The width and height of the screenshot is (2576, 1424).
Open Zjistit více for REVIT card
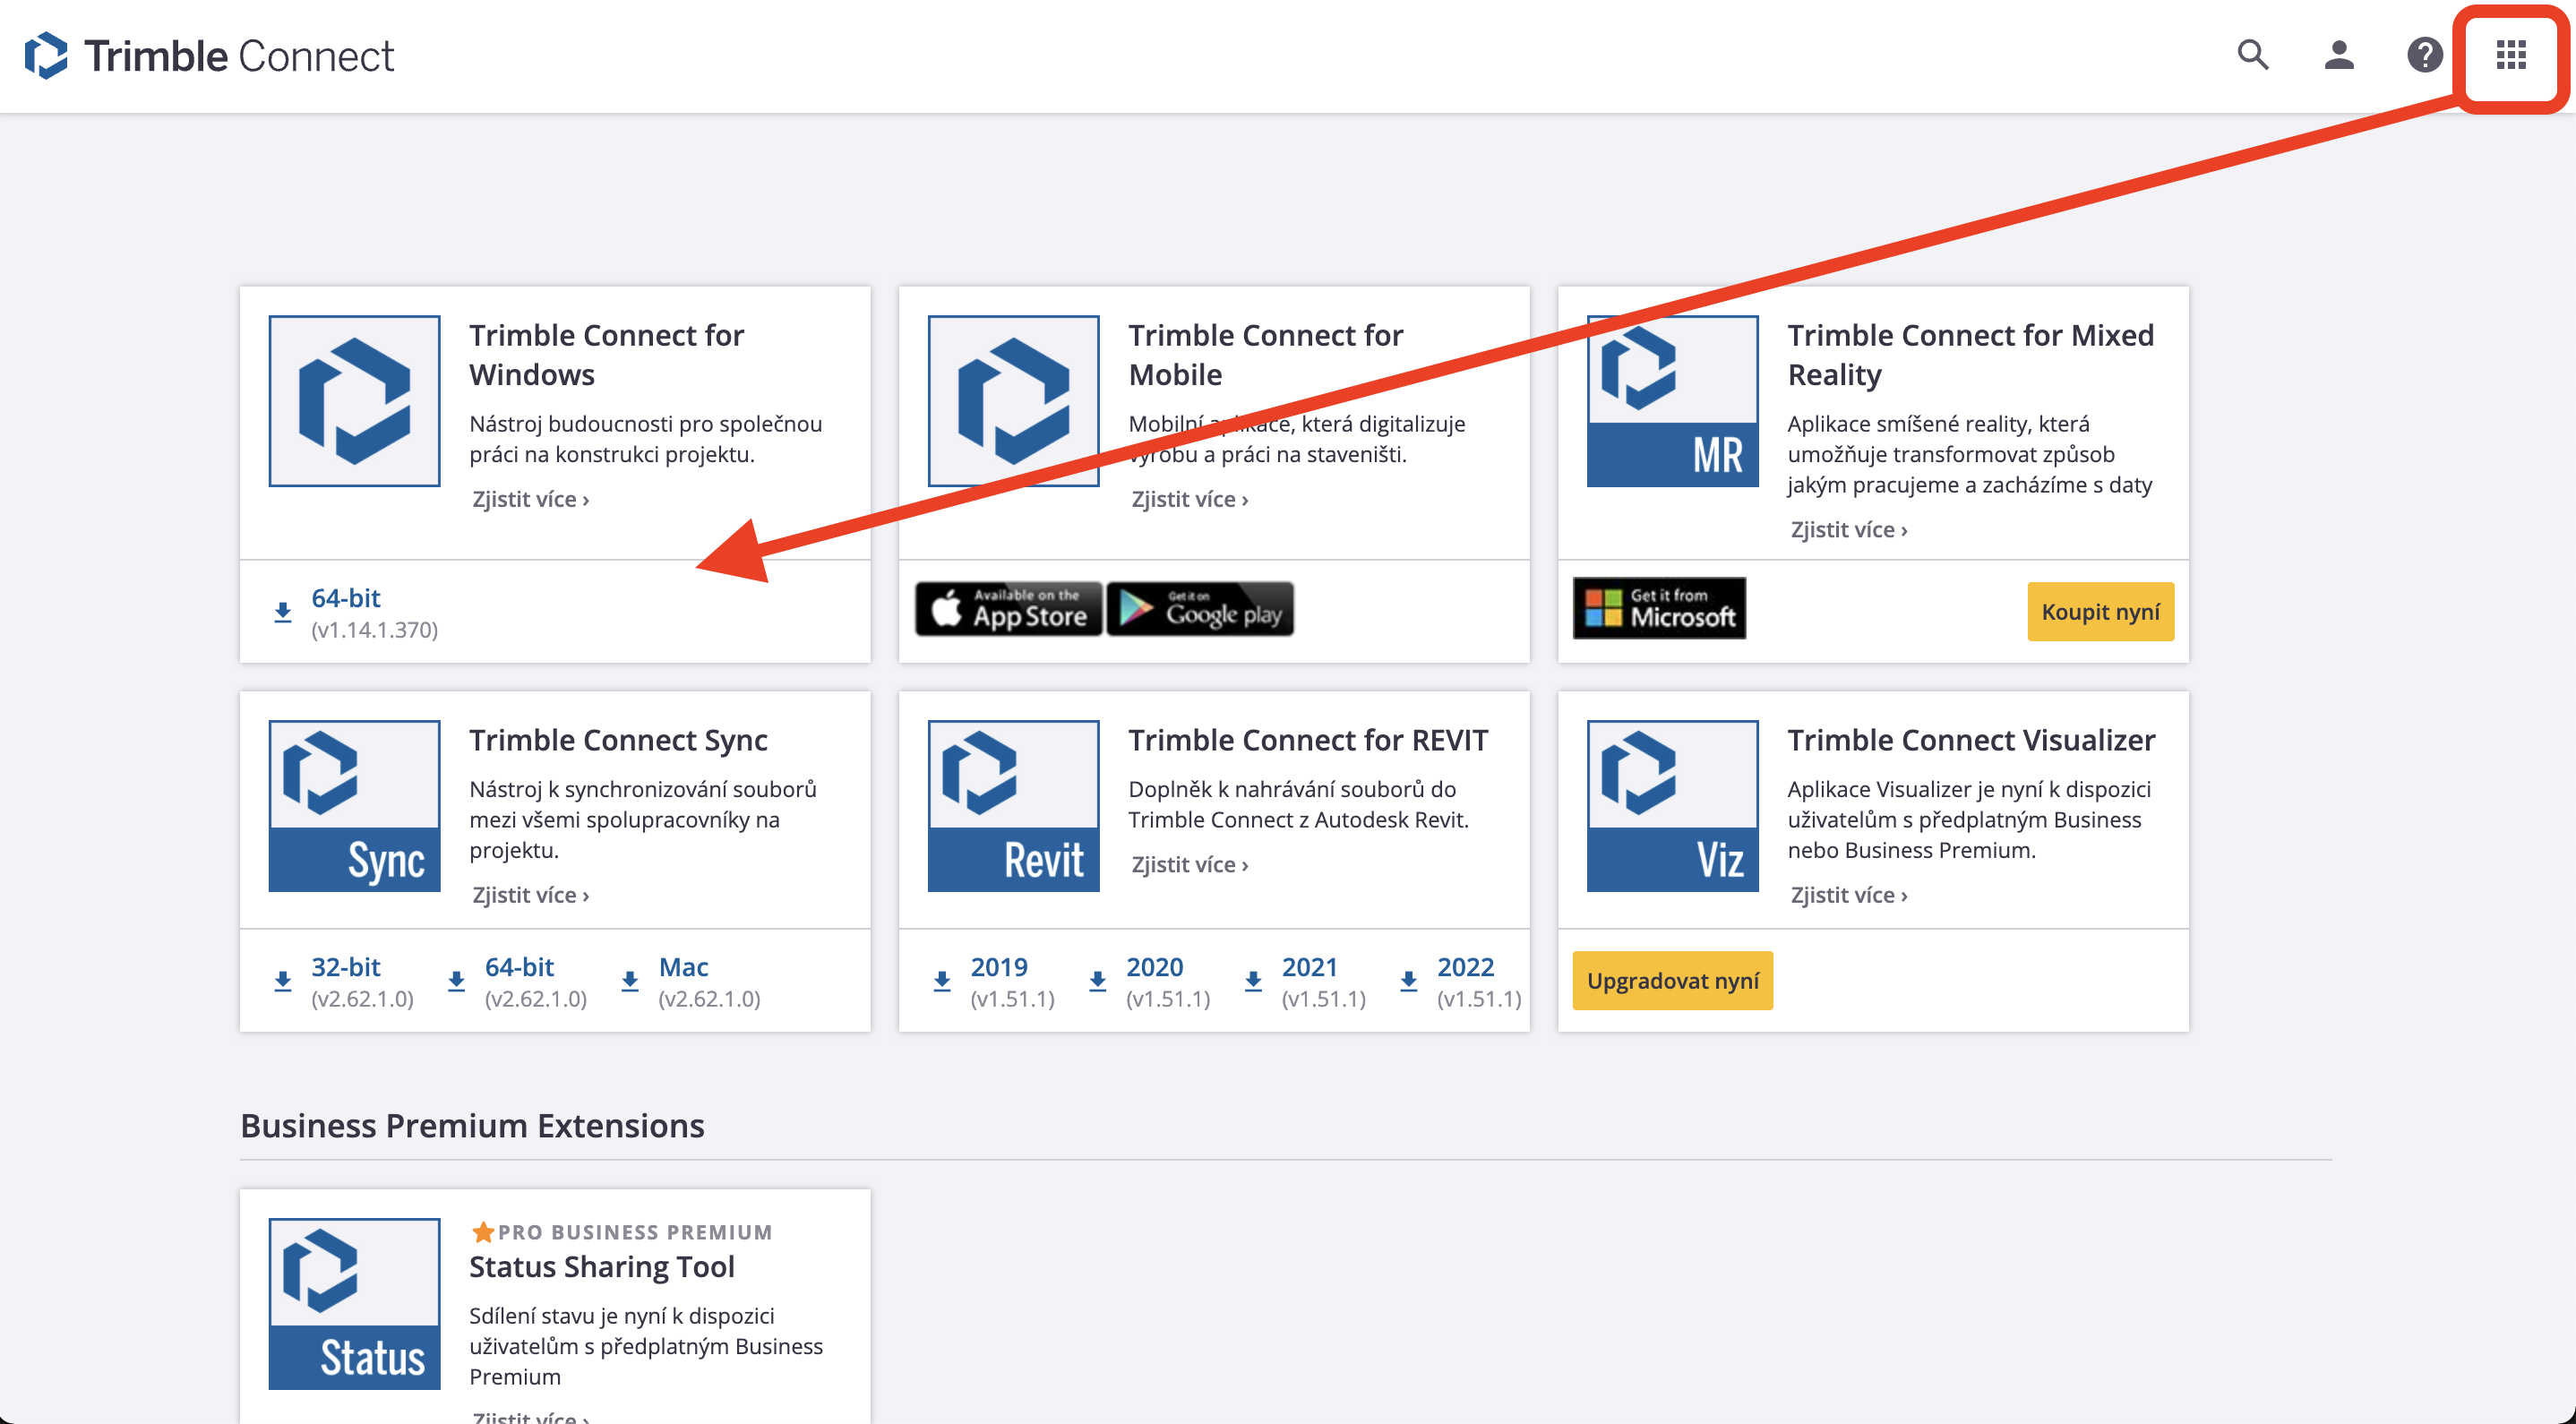point(1189,864)
